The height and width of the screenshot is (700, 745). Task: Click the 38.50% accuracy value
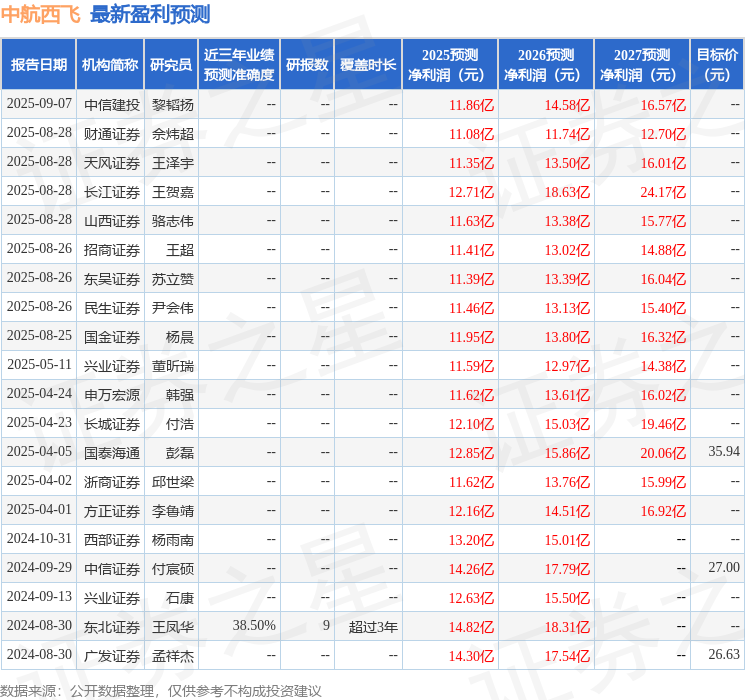pyautogui.click(x=254, y=625)
